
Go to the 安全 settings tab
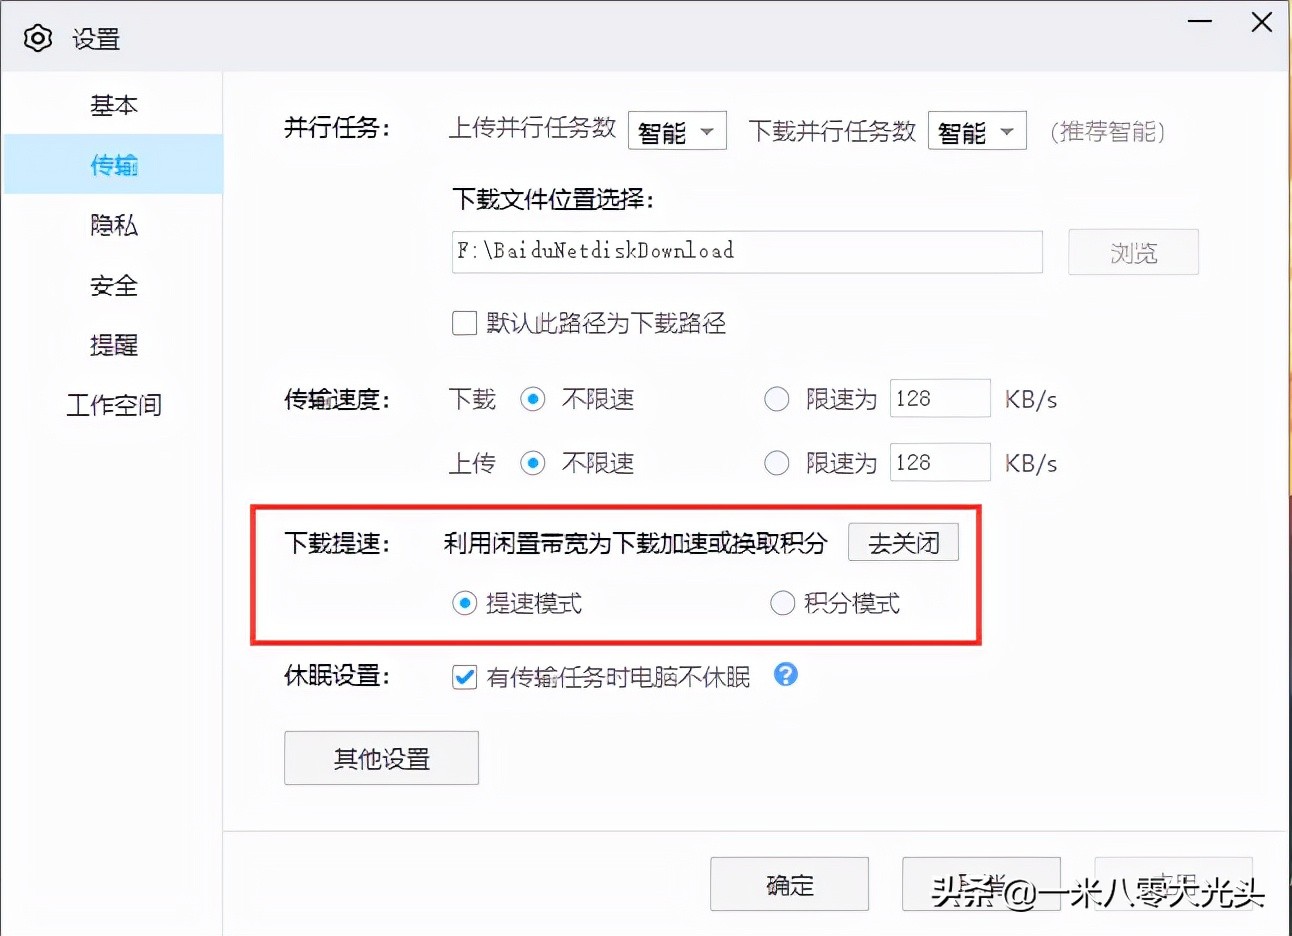coord(113,286)
